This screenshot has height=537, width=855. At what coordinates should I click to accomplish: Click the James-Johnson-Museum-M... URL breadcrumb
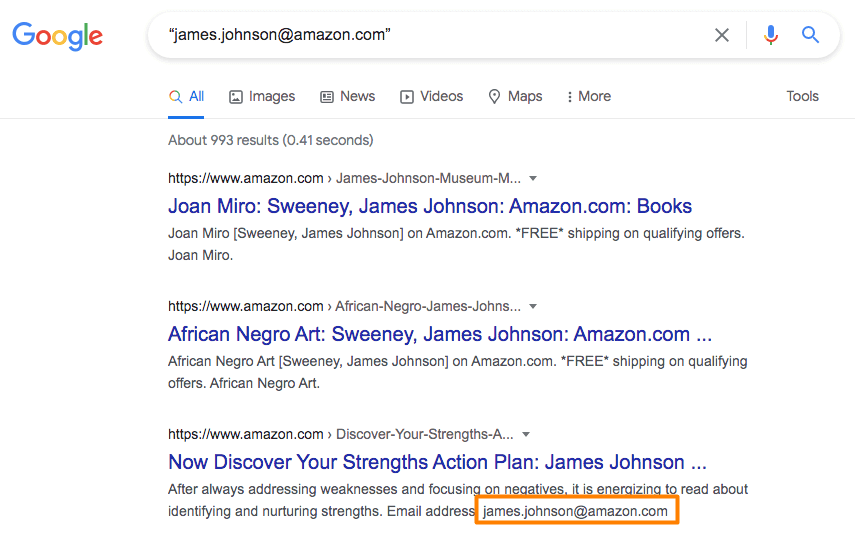pos(428,178)
